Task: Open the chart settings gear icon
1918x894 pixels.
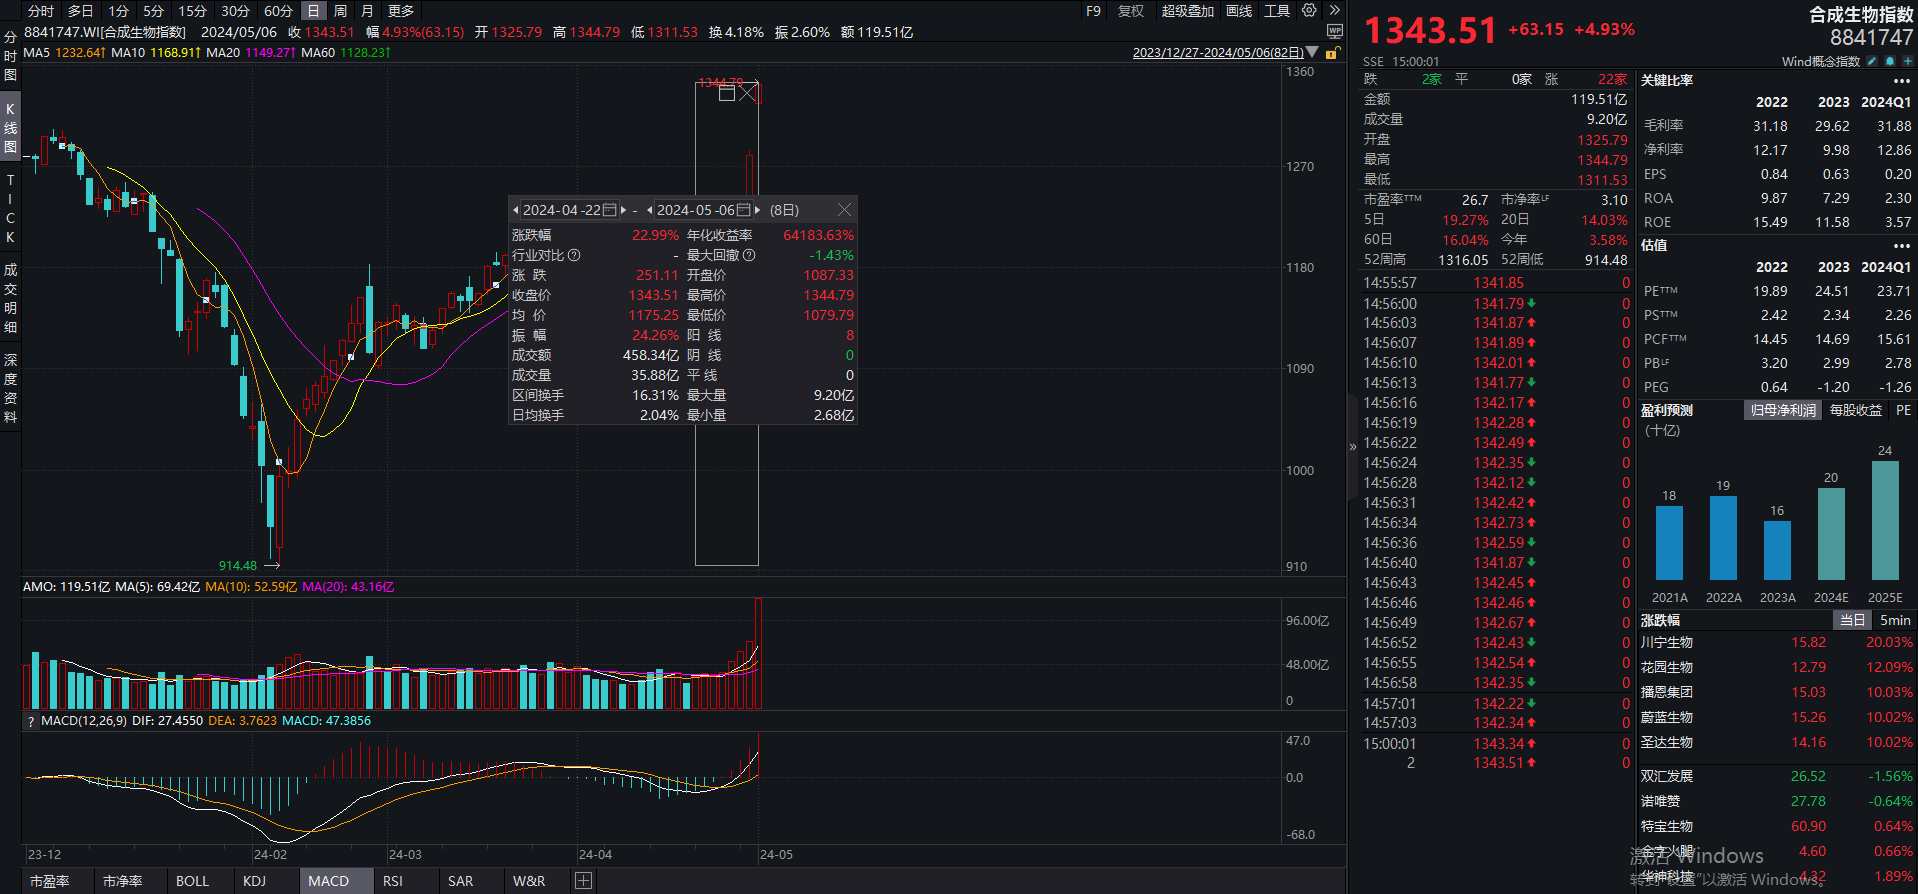Action: [1309, 11]
